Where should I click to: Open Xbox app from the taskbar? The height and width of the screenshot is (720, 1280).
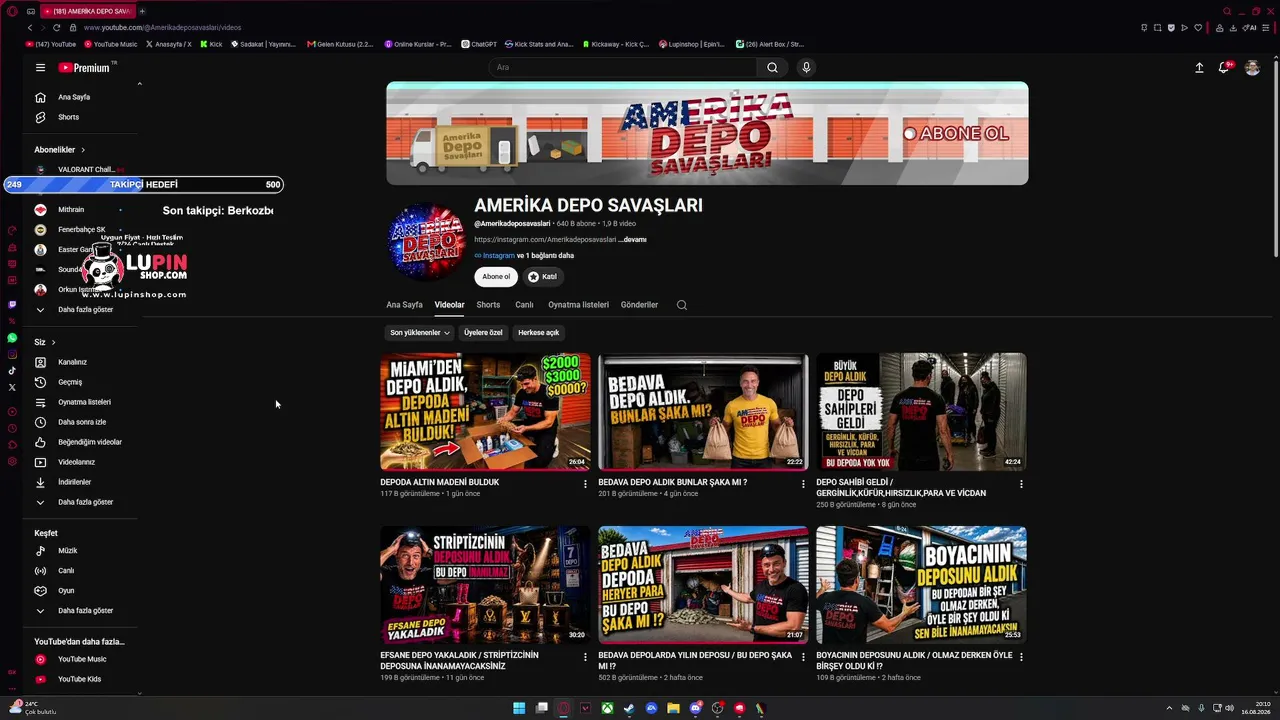click(x=607, y=708)
